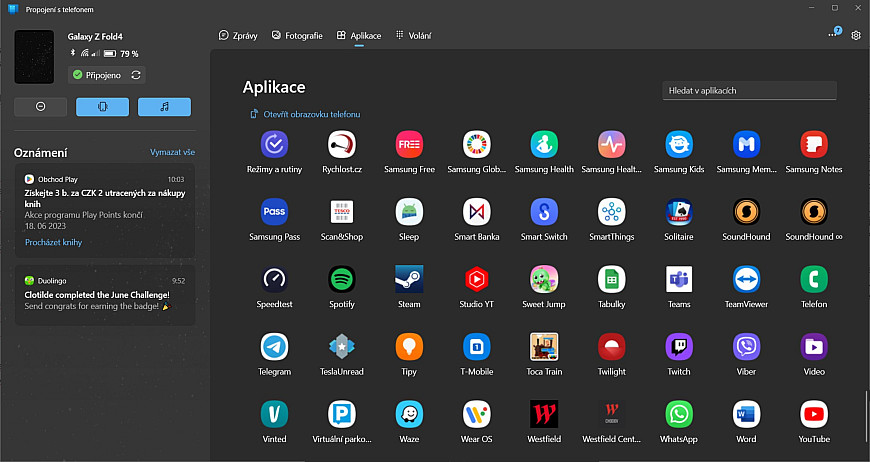Screen dimensions: 870x462
Task: Launch Sweet Jump game
Action: [x=544, y=280]
